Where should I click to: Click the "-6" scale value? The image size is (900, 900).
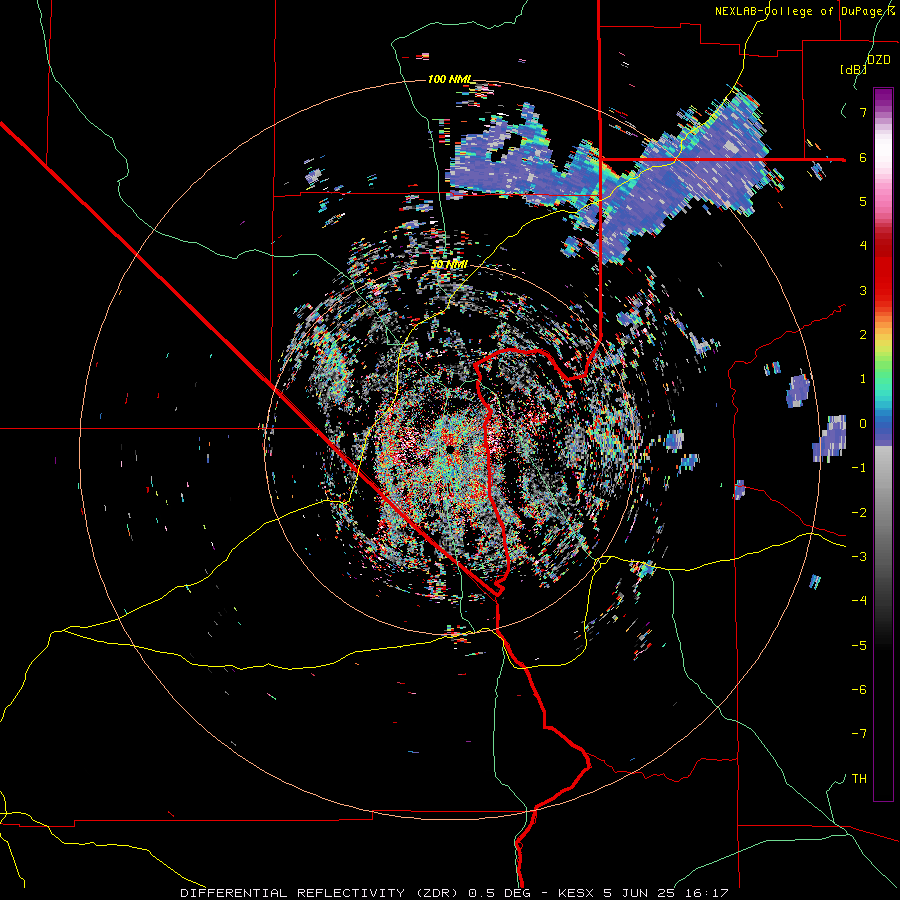pos(859,690)
